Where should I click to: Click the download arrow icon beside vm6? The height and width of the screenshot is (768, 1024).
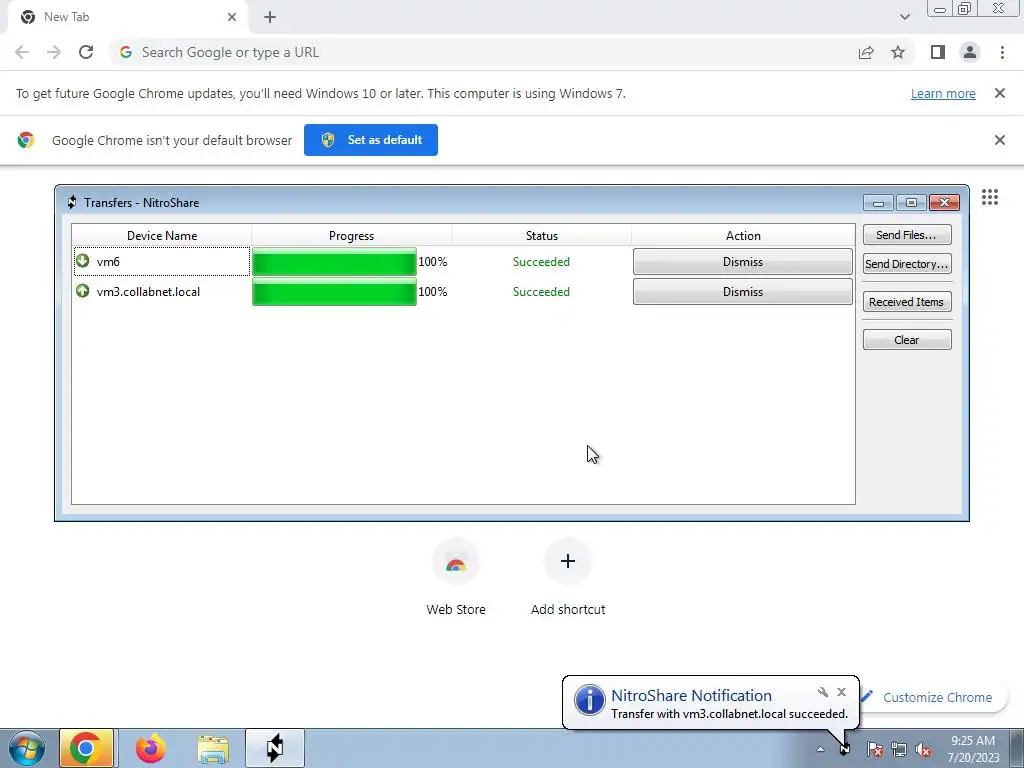coord(82,261)
